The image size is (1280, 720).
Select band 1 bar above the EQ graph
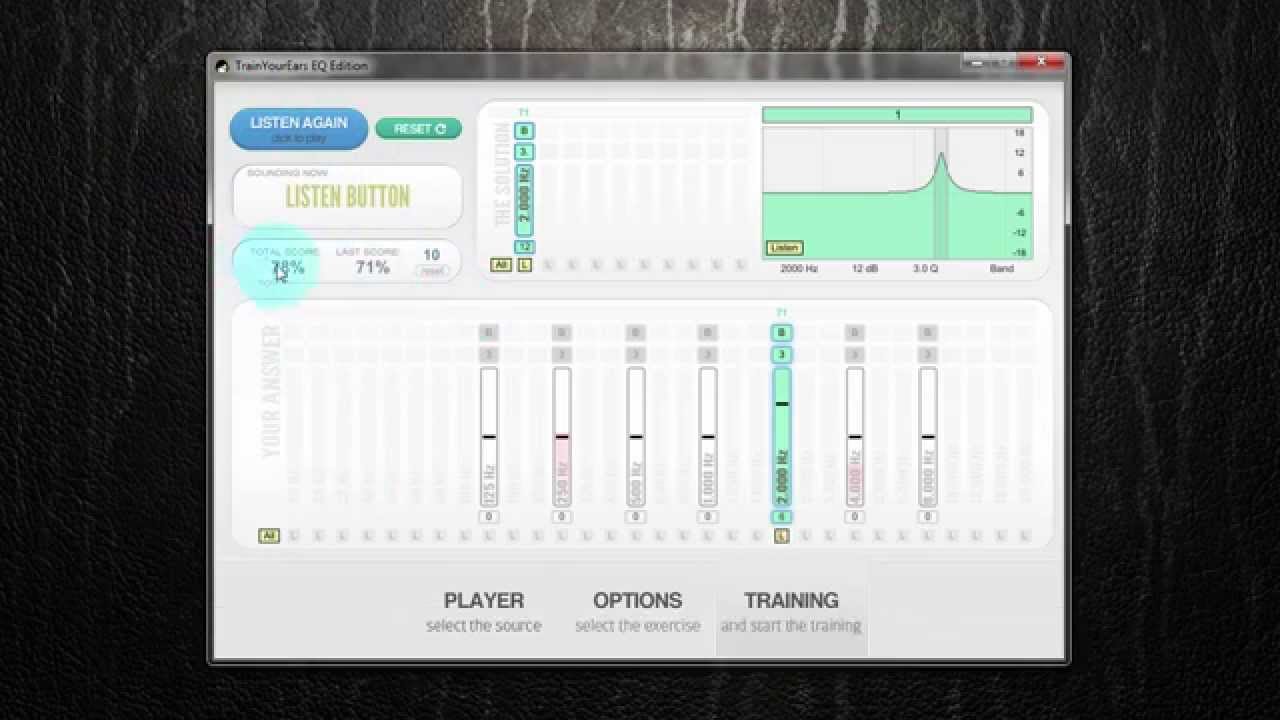(x=897, y=115)
